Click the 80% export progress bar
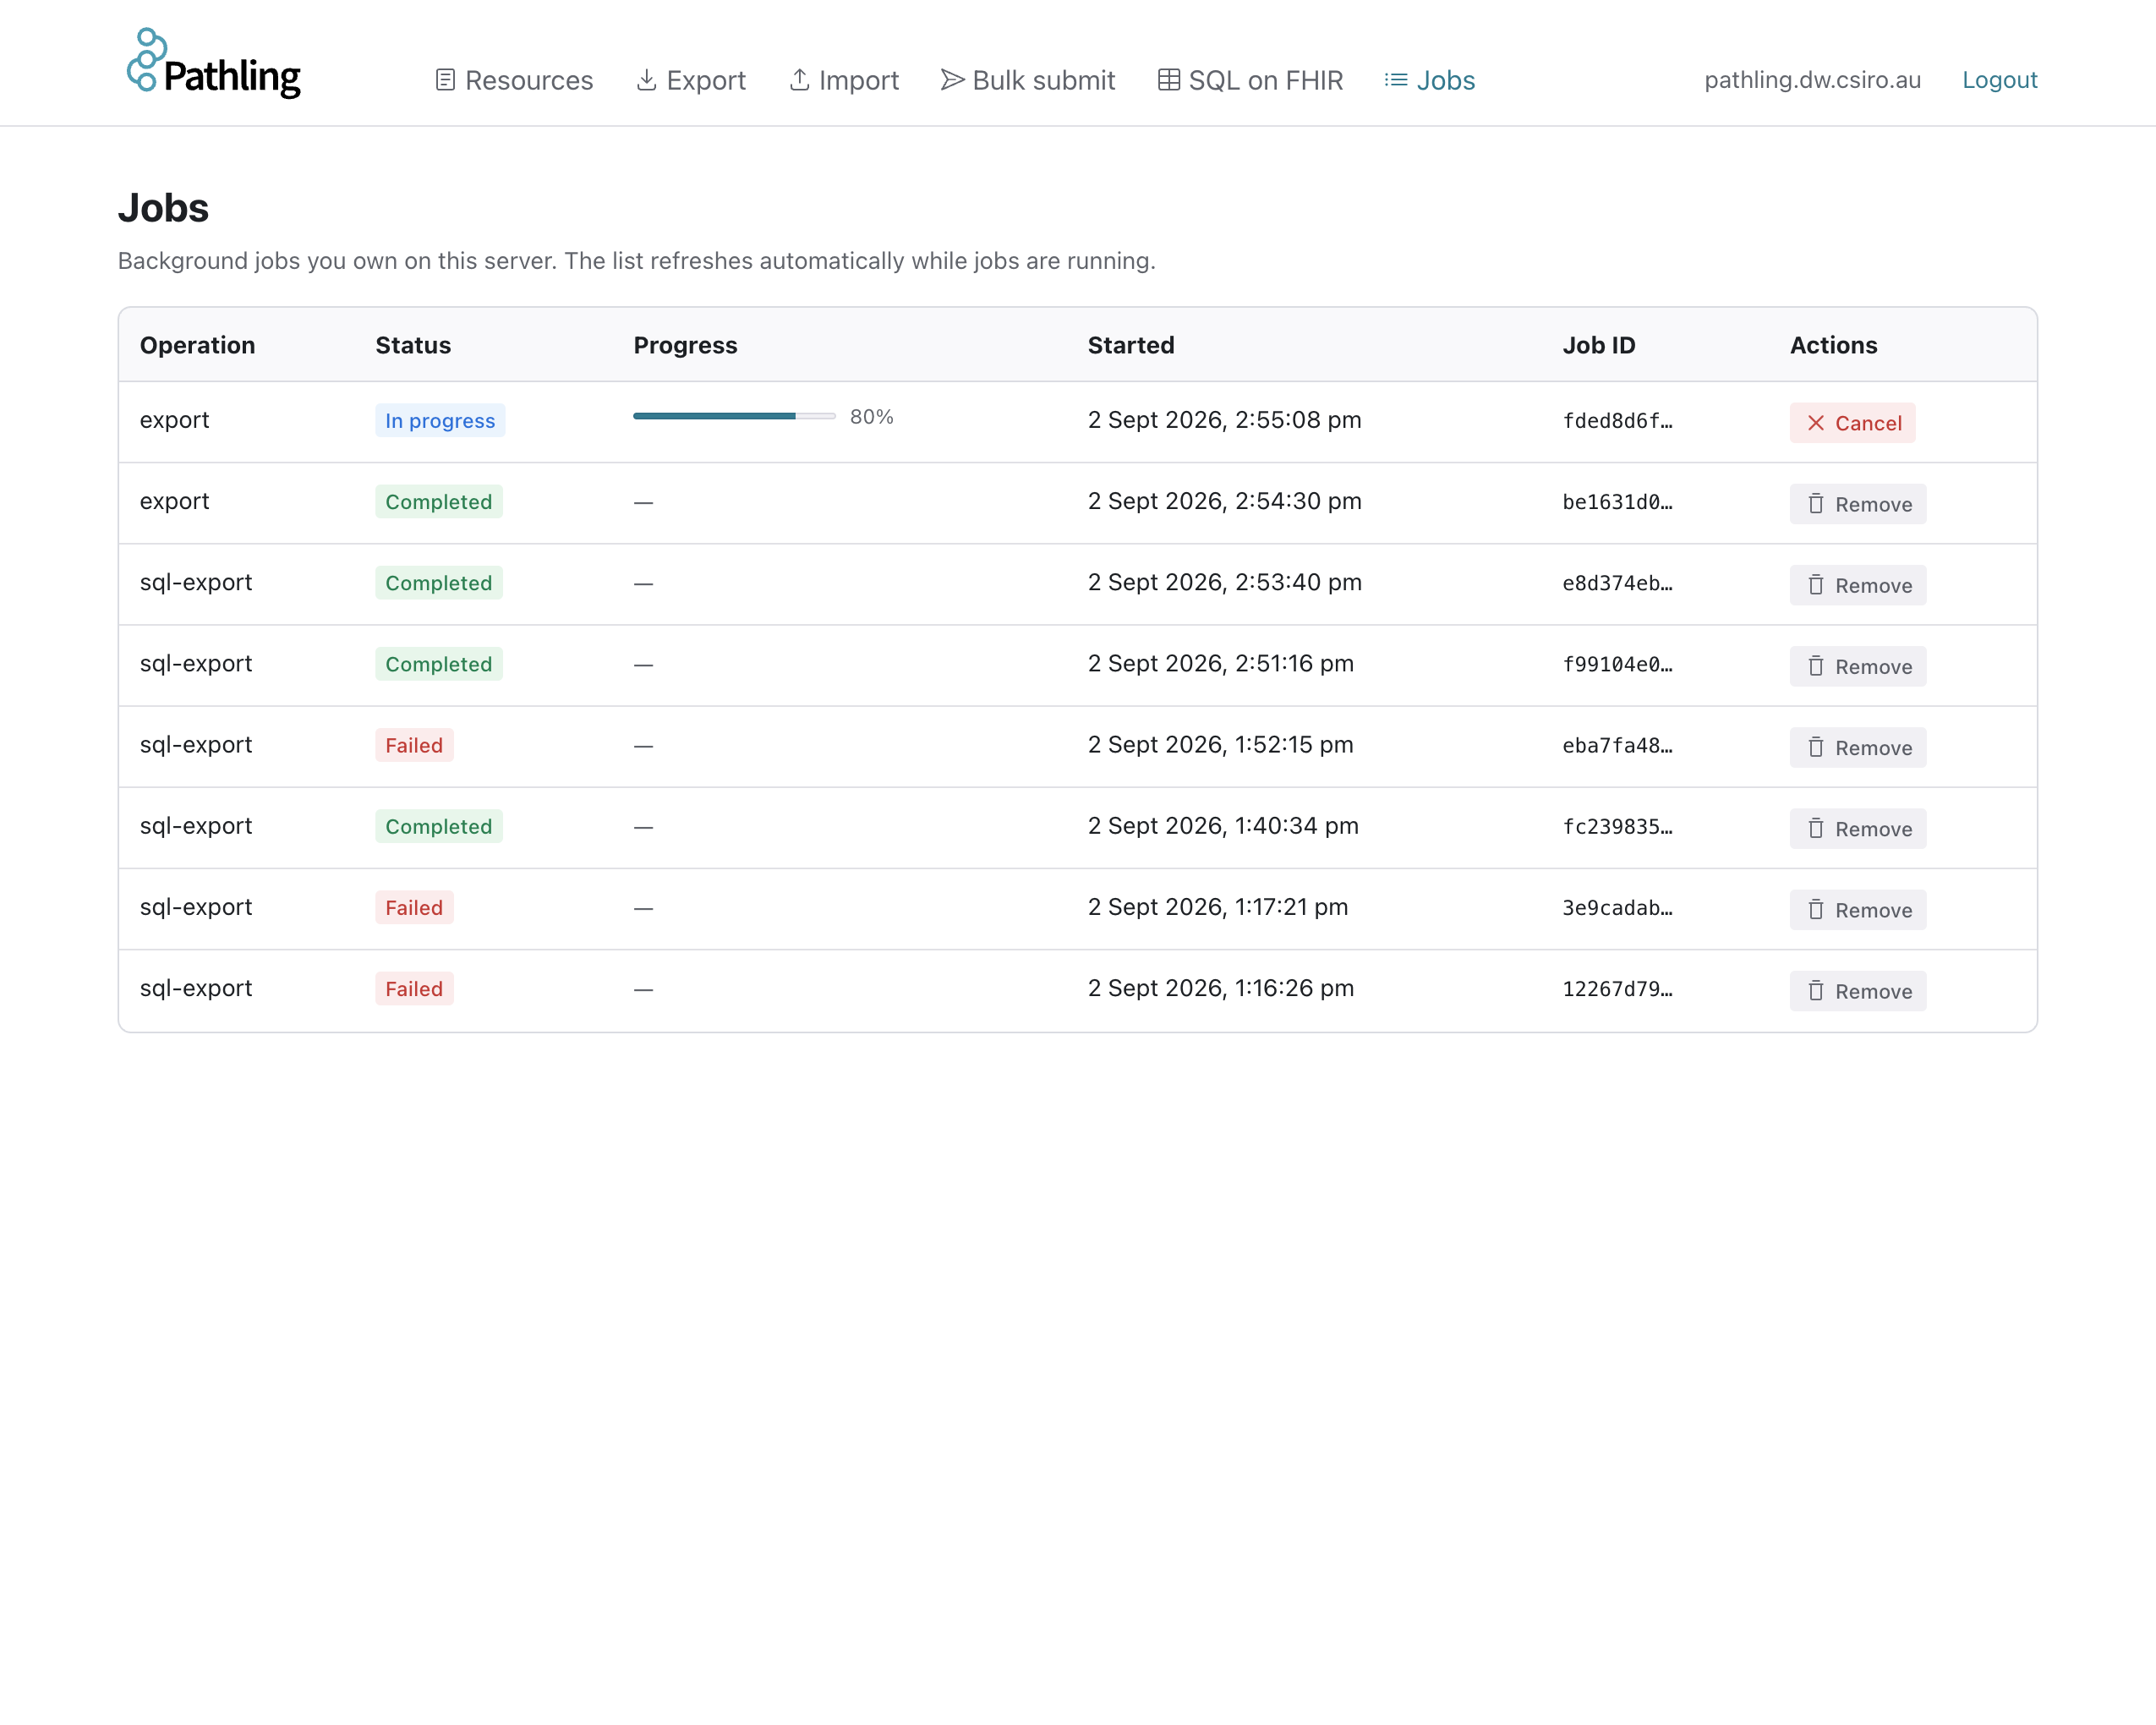2156x1725 pixels. coord(734,416)
